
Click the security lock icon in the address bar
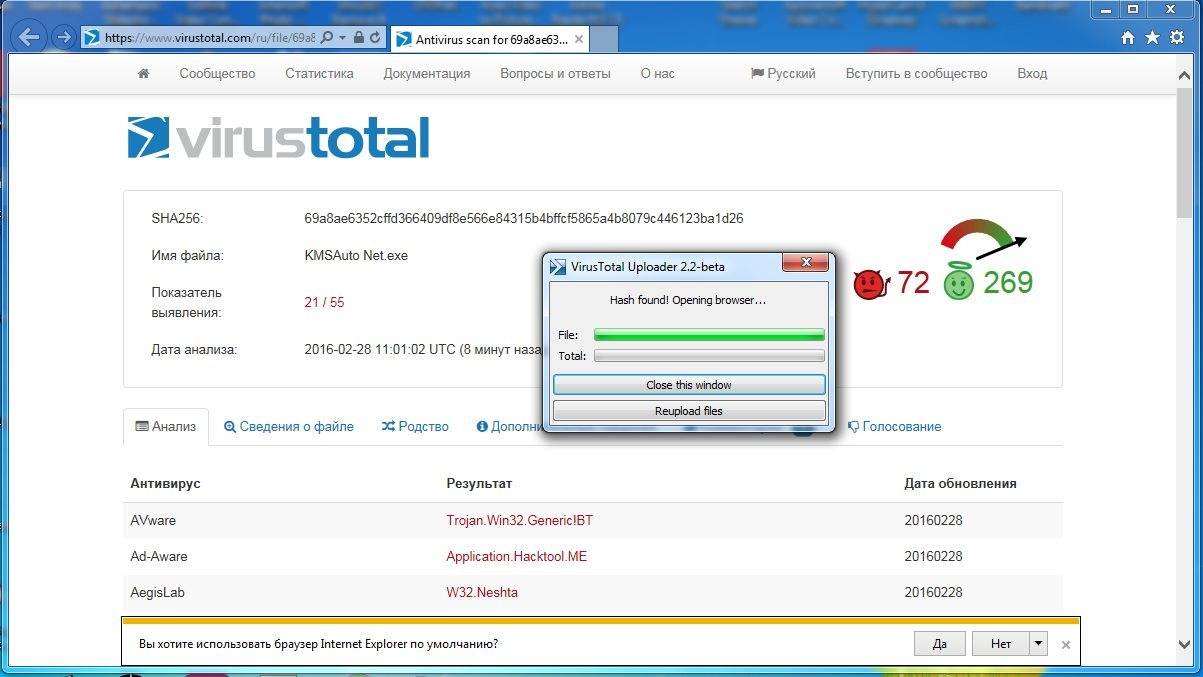point(360,38)
